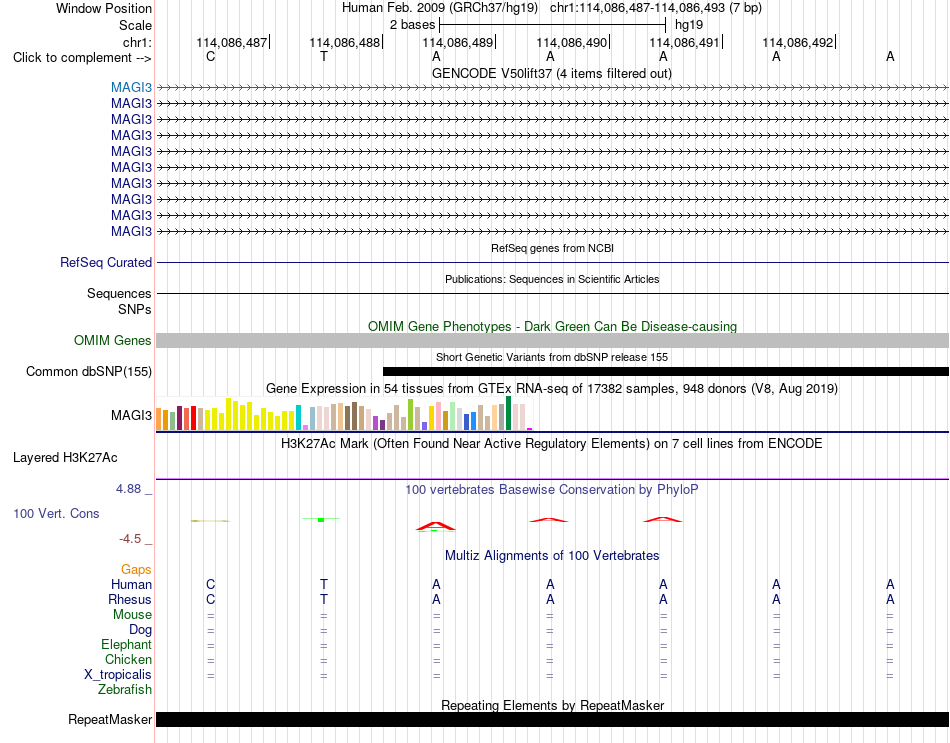The width and height of the screenshot is (950, 743).
Task: Click MAGI3 label beside GTEx expression bars
Action: (x=131, y=415)
